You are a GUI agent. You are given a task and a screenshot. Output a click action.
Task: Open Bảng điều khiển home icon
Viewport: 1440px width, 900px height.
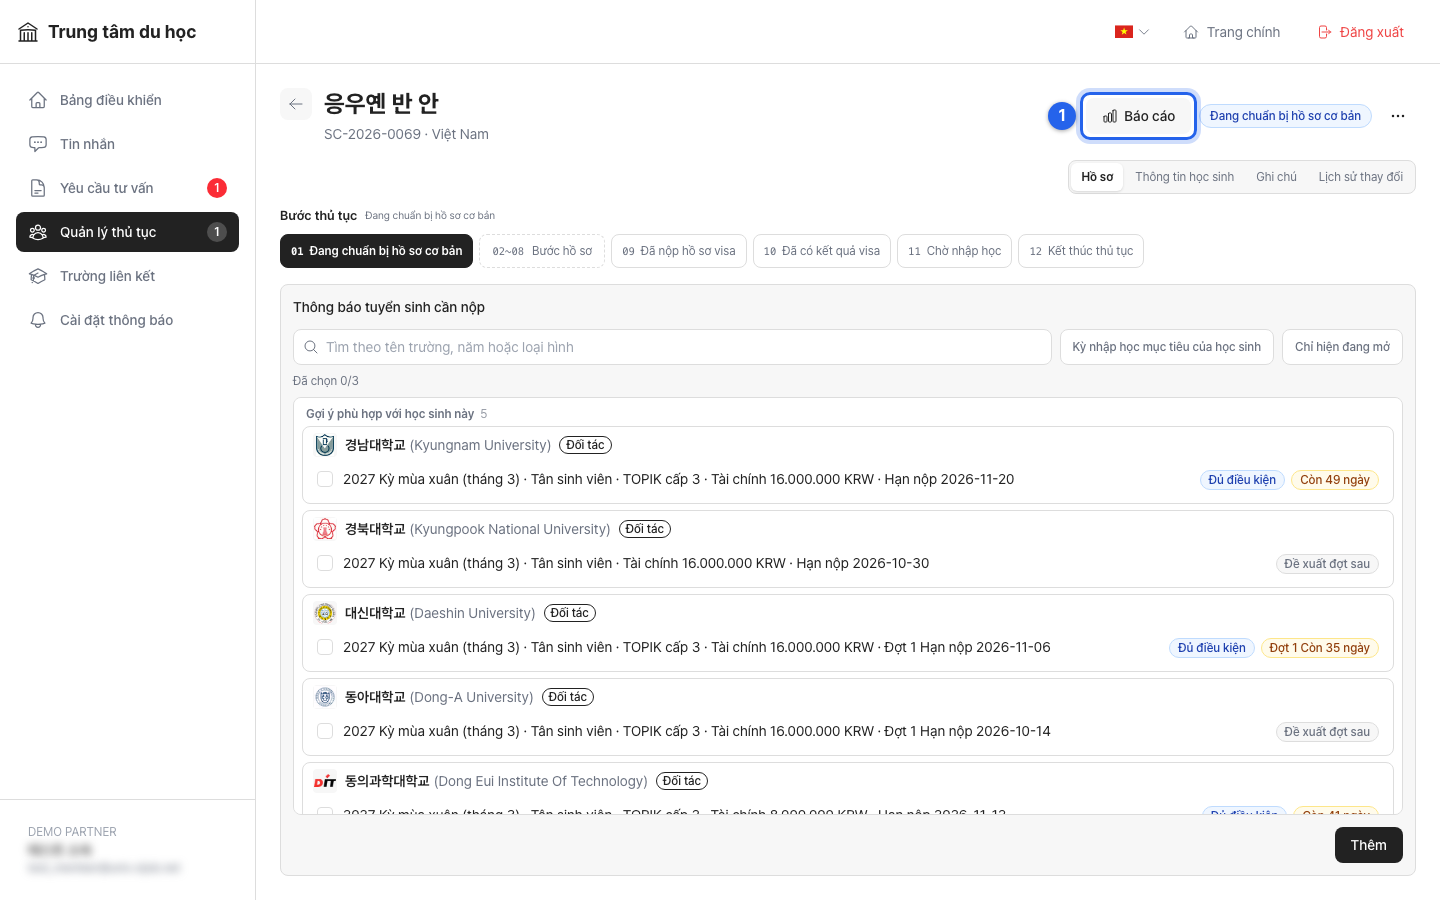point(38,100)
